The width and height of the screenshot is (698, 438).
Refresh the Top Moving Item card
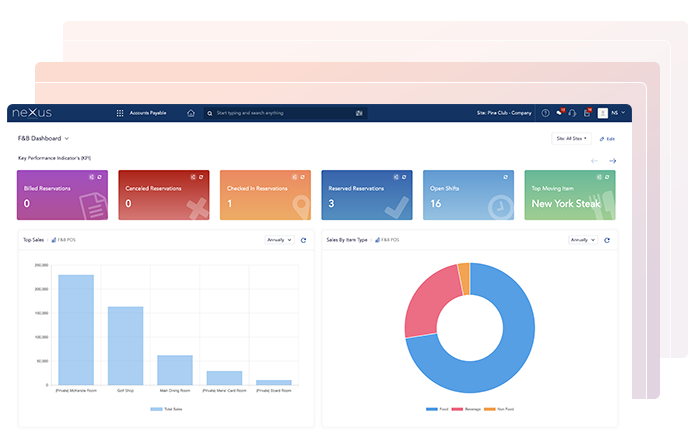pos(607,177)
